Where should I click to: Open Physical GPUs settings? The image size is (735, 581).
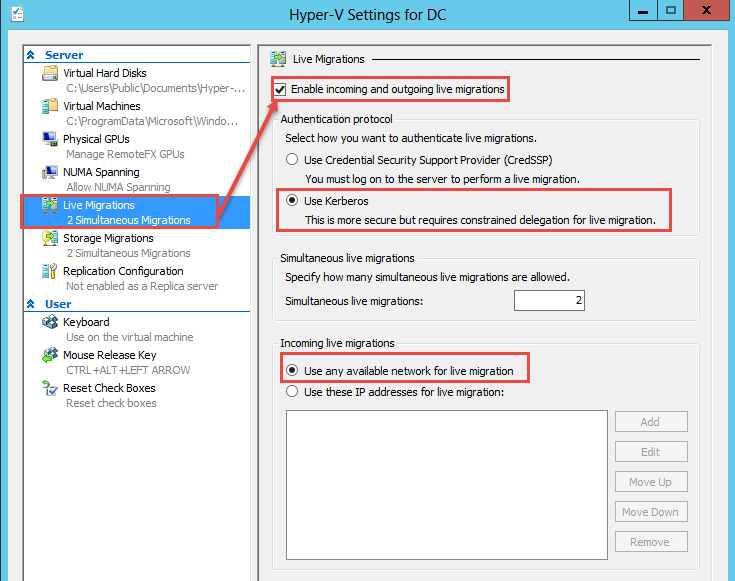click(x=96, y=139)
